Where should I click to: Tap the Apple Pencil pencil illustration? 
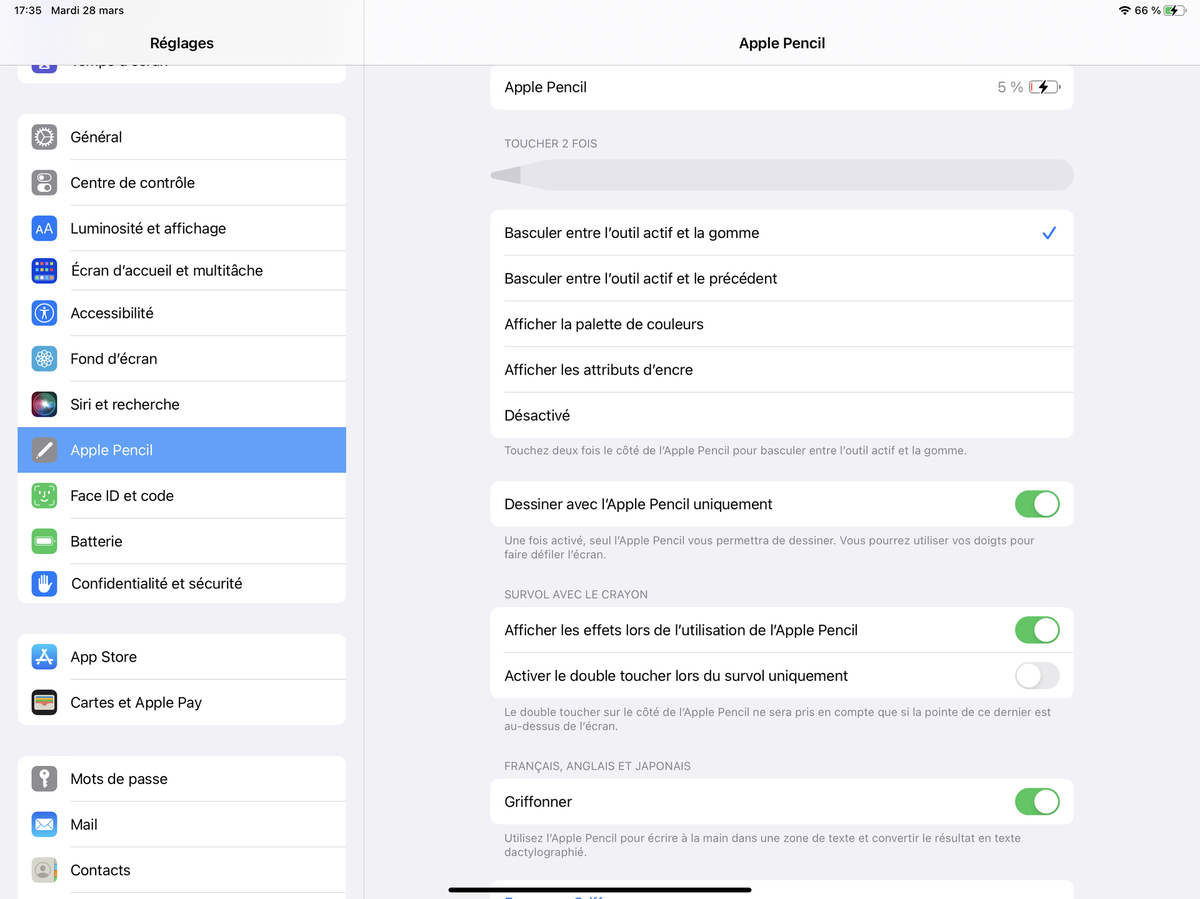(782, 175)
